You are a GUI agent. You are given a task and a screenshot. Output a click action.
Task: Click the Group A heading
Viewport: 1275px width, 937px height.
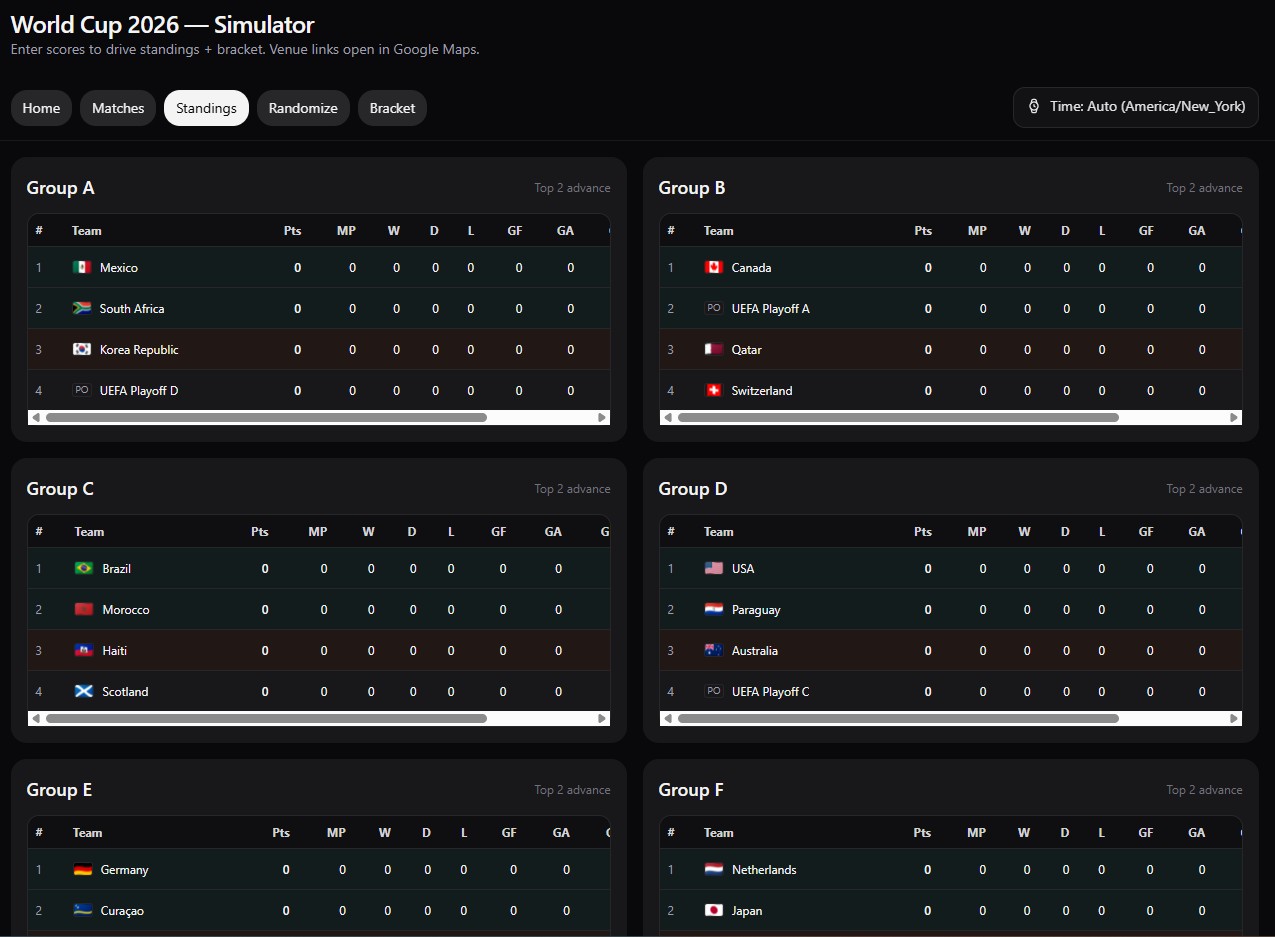point(60,188)
